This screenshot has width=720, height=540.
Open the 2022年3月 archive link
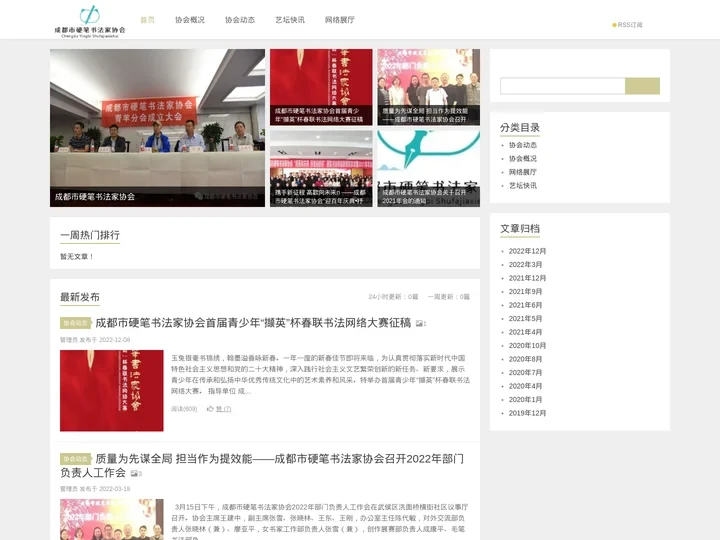pos(525,264)
